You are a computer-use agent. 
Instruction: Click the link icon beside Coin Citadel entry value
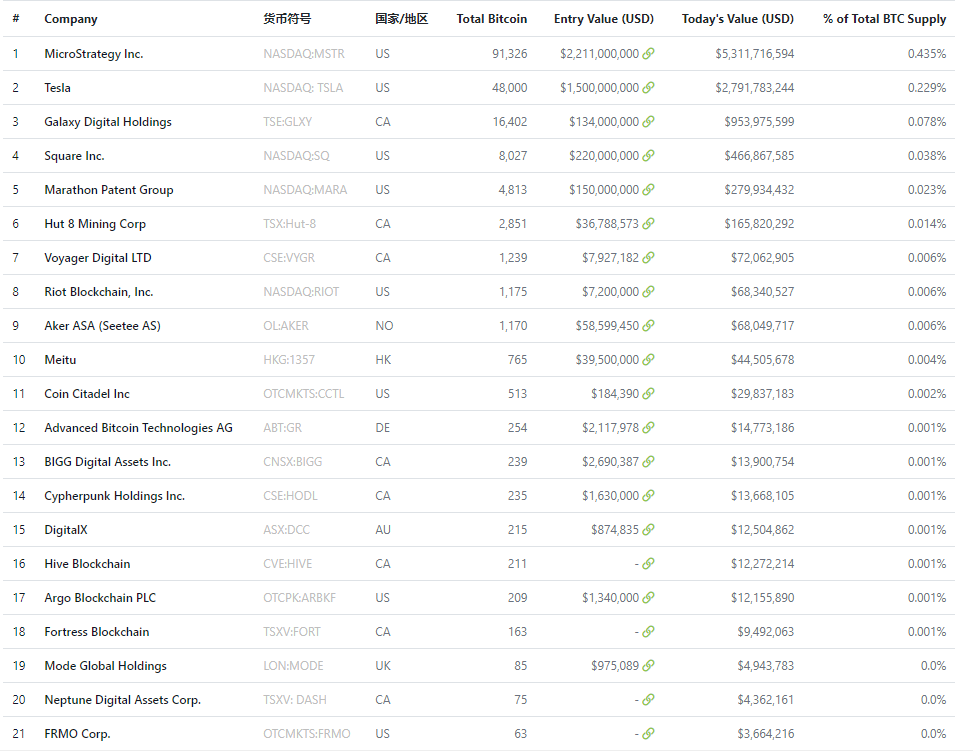(648, 394)
